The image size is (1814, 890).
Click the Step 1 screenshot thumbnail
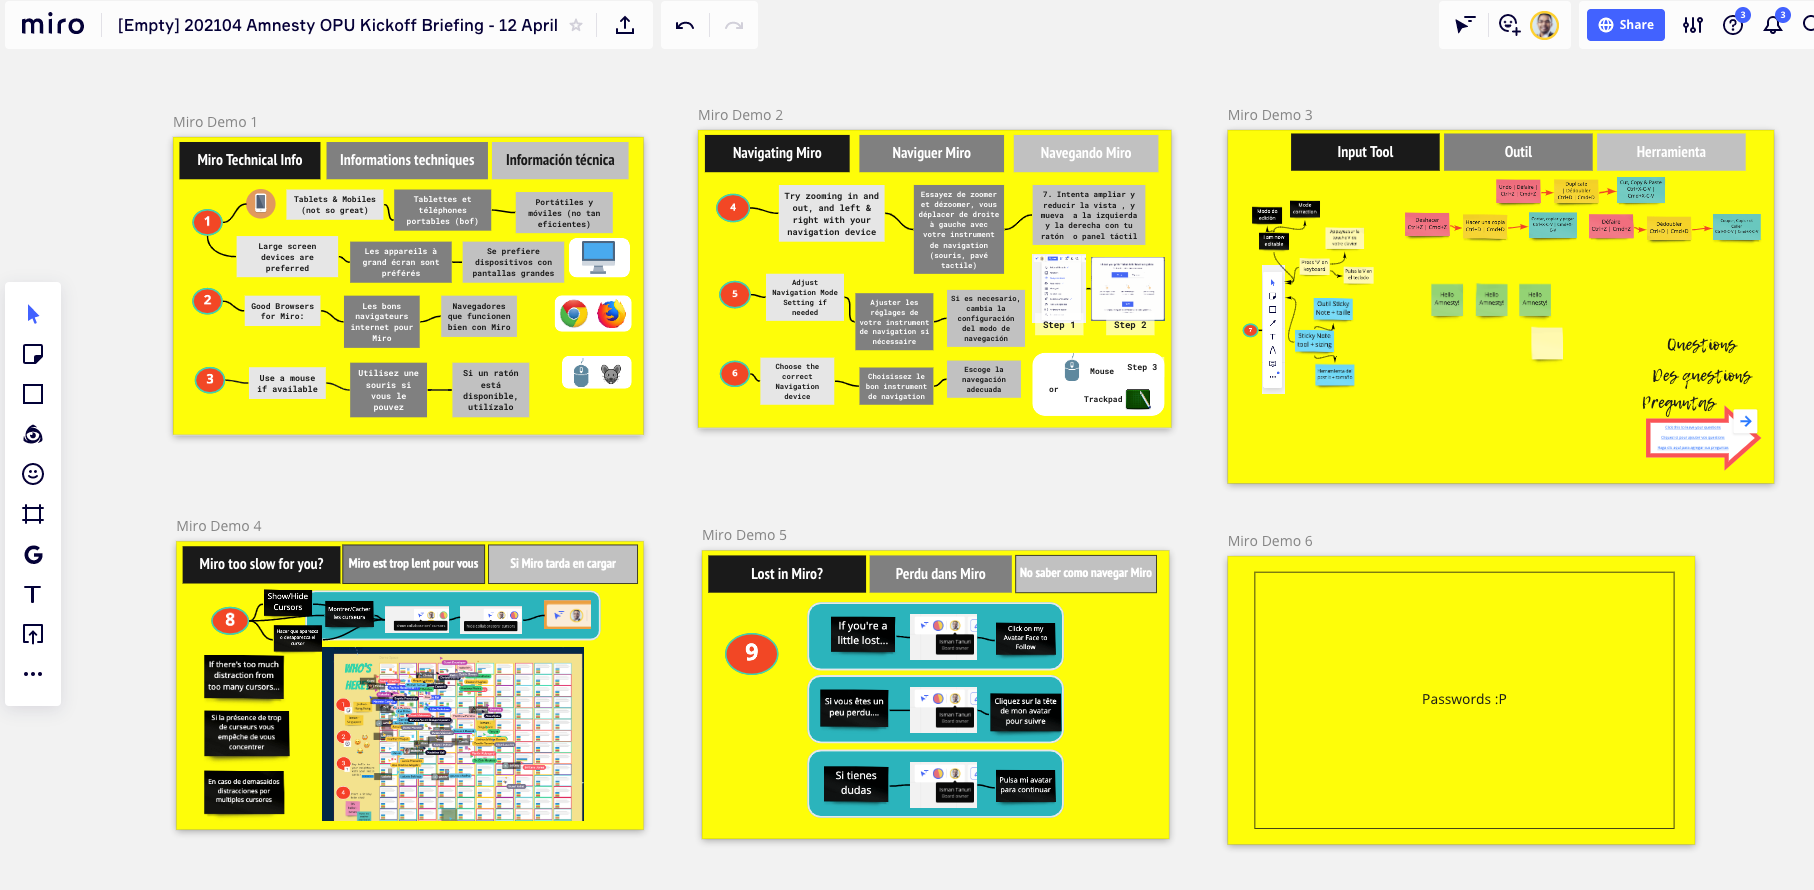[1057, 286]
